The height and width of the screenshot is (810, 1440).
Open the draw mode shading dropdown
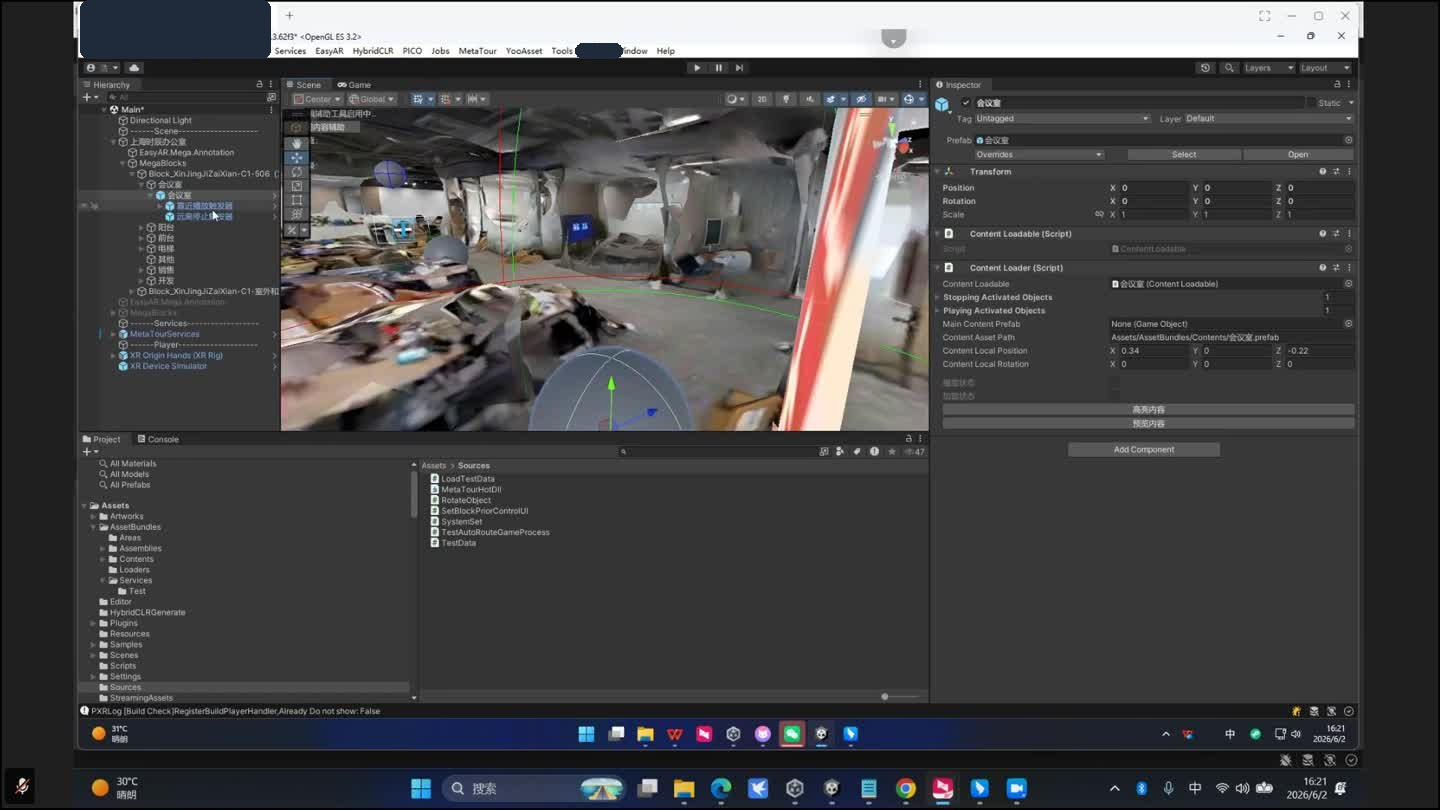[x=736, y=99]
